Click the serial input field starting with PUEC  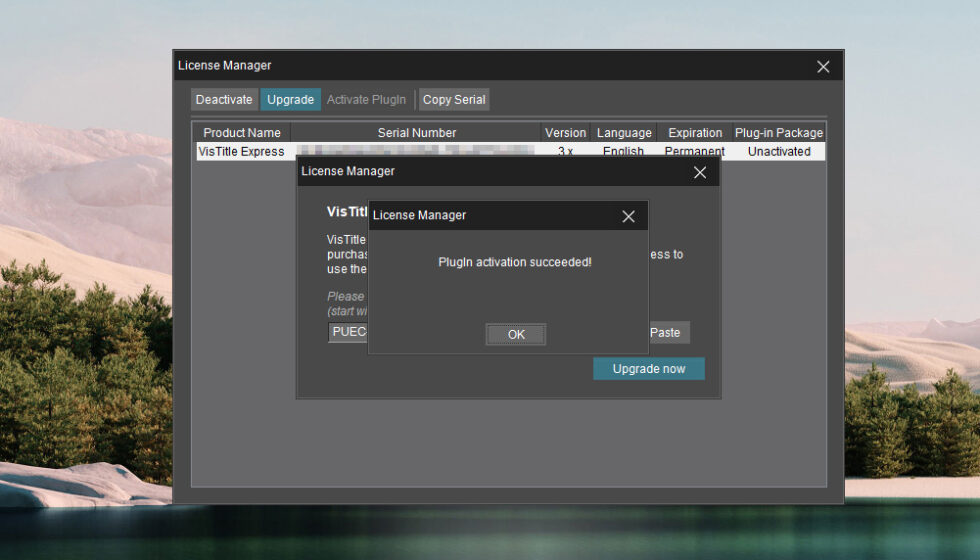click(348, 332)
